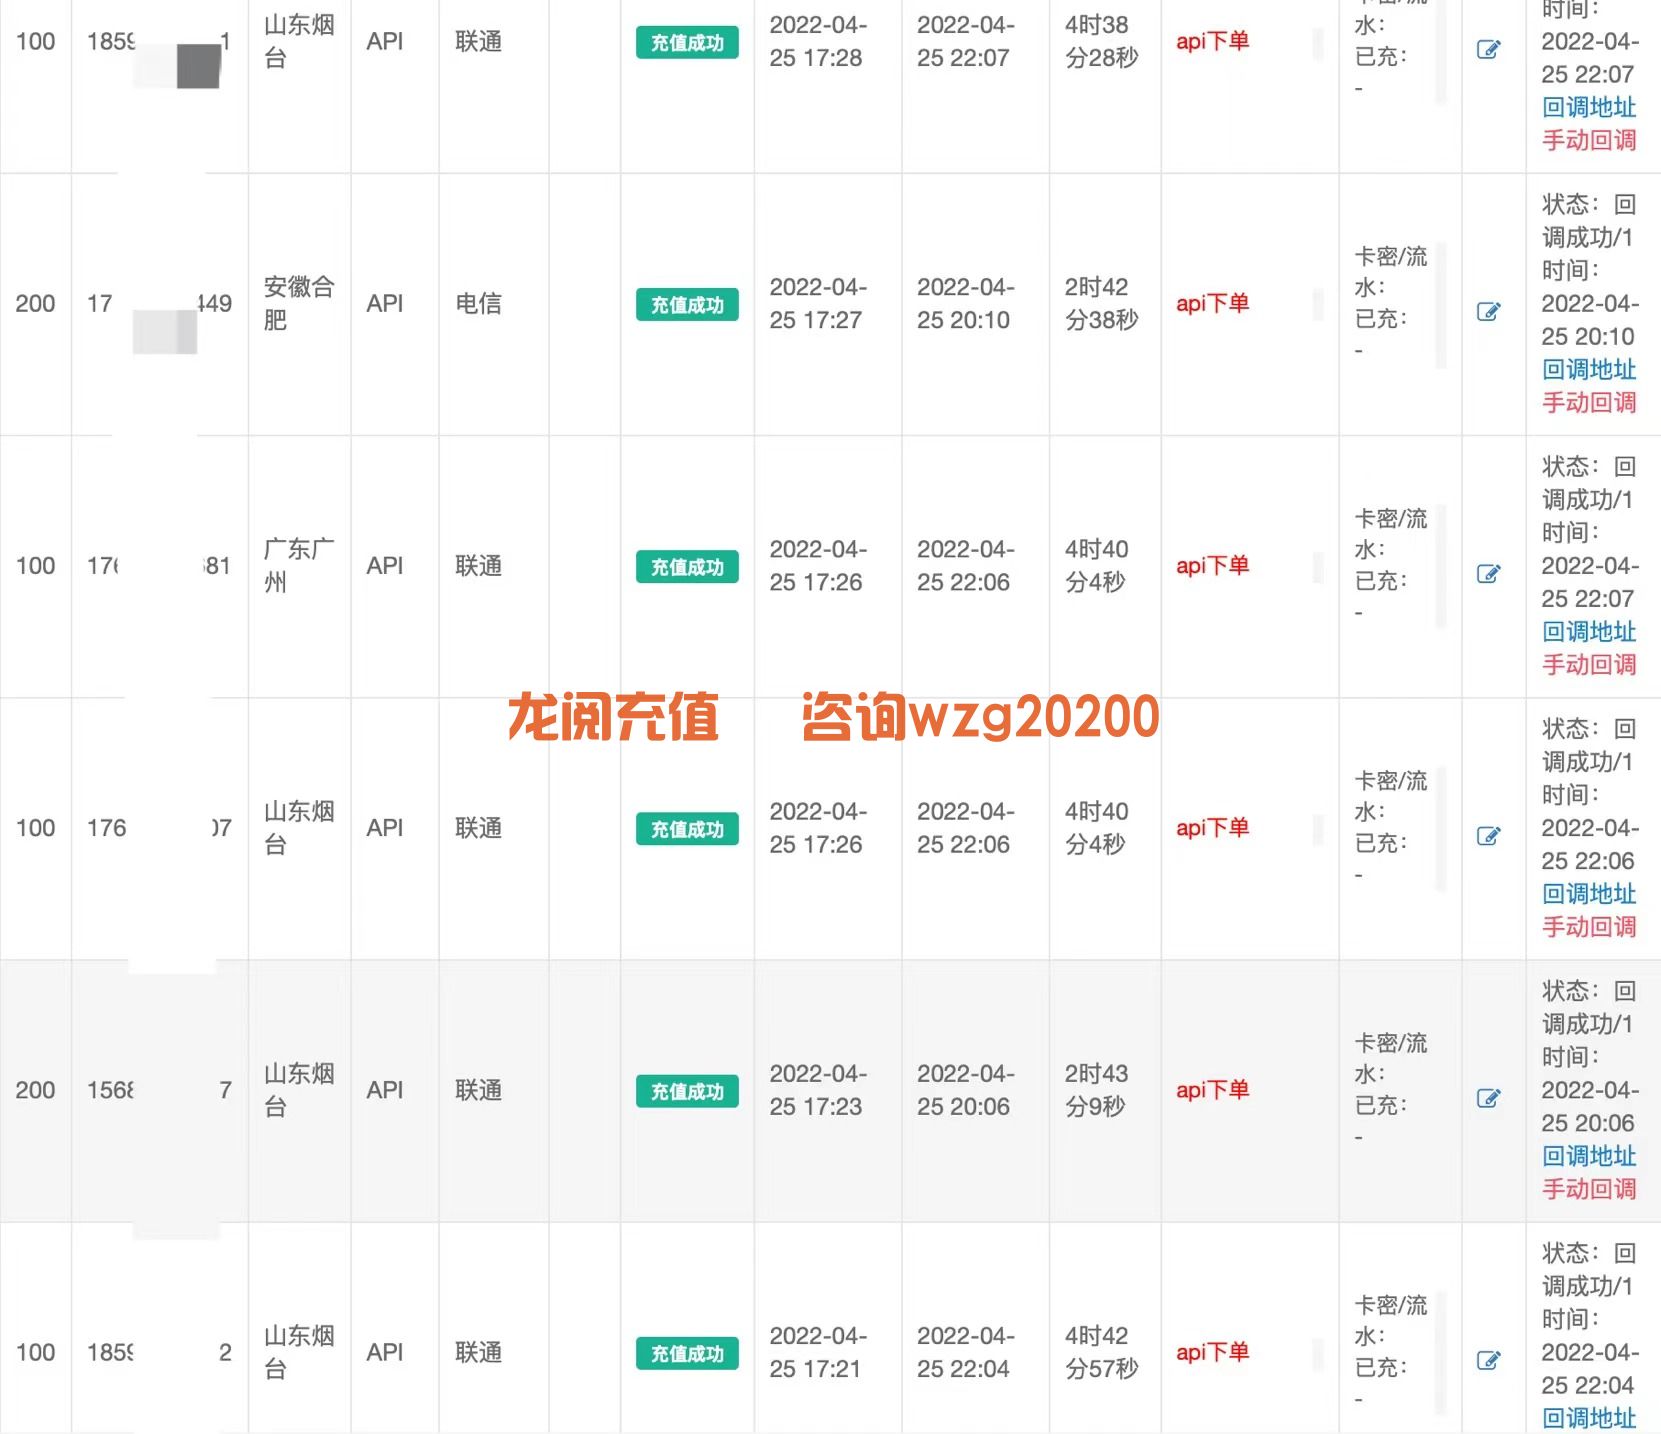Viewport: 1661px width, 1434px height.
Task: Click the edit icon in the phone-ending-07 row
Action: tap(1488, 835)
